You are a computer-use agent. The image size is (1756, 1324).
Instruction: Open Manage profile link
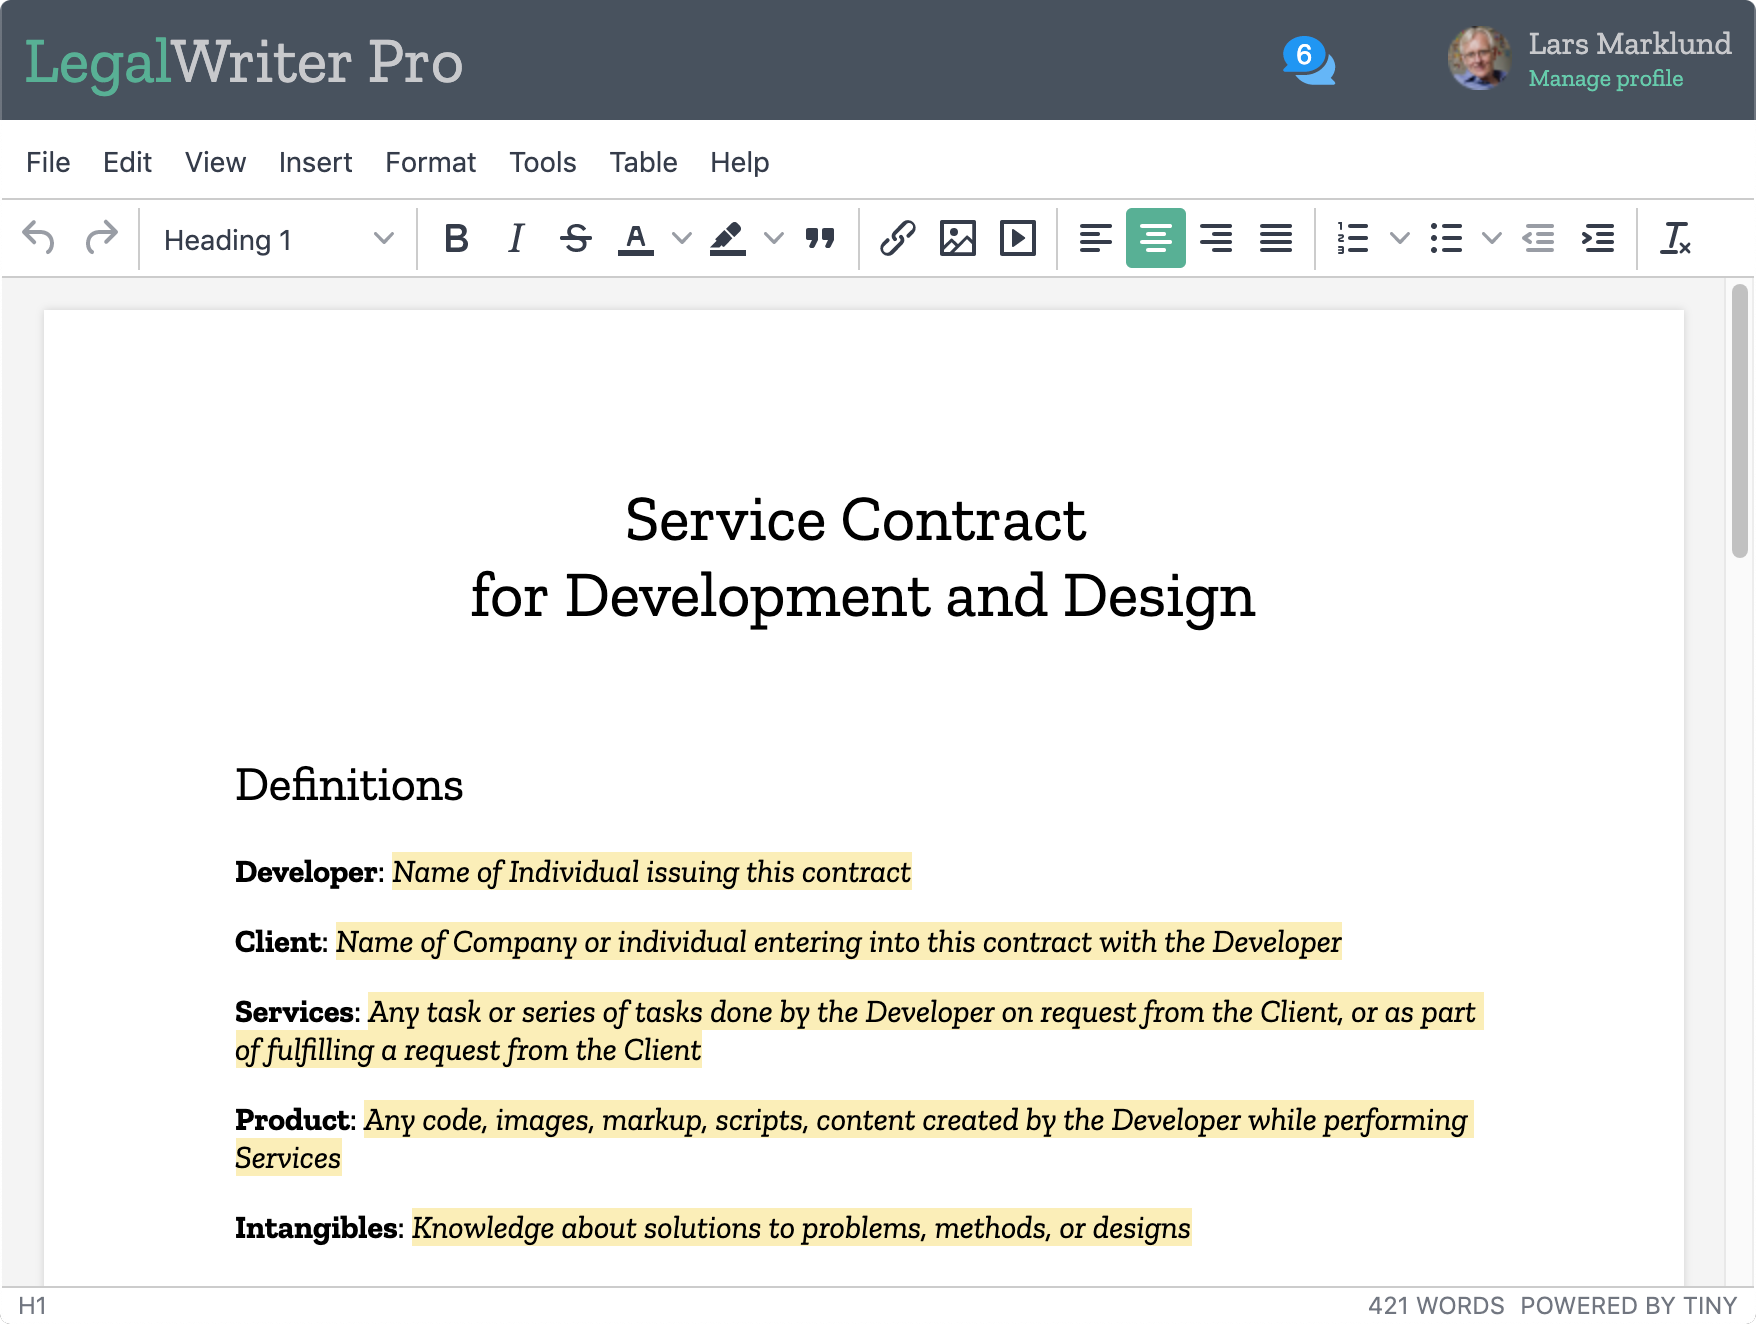tap(1605, 78)
